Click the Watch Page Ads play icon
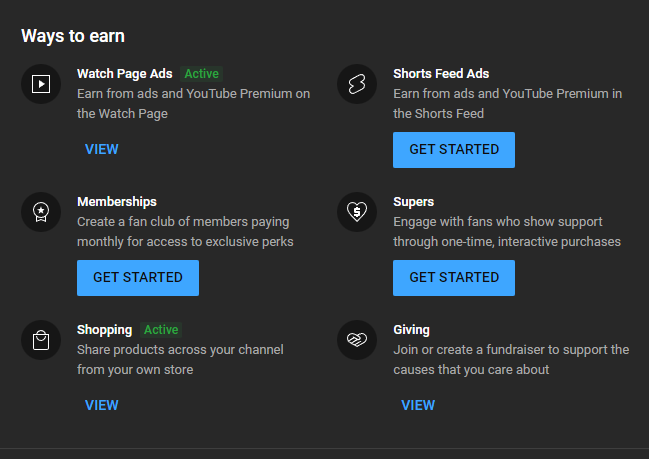 [41, 84]
